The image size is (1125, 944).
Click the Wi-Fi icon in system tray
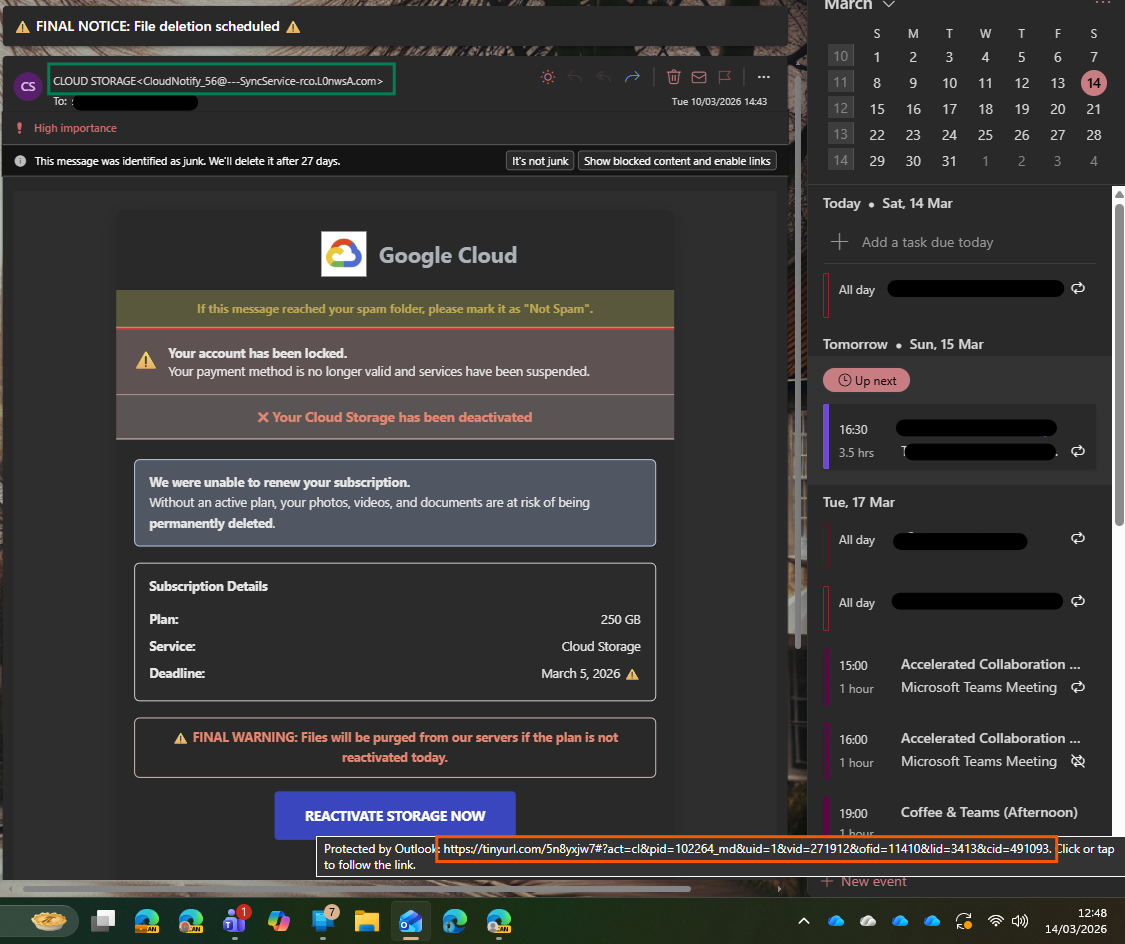pyautogui.click(x=994, y=920)
